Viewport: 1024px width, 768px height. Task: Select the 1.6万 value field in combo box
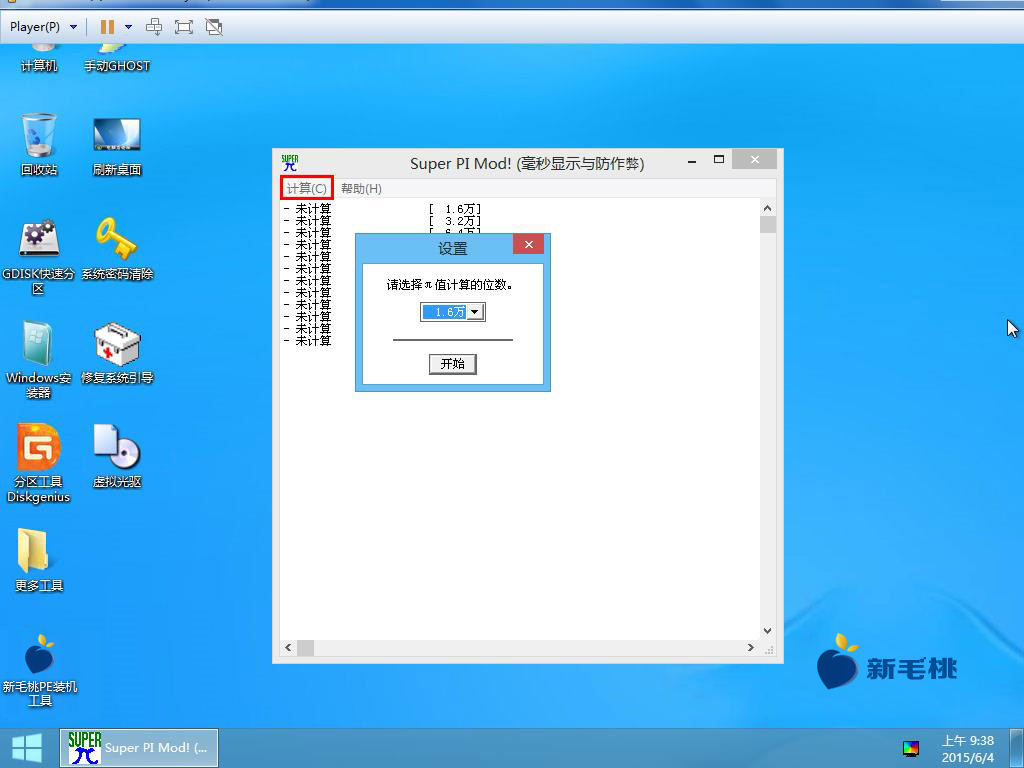click(445, 312)
